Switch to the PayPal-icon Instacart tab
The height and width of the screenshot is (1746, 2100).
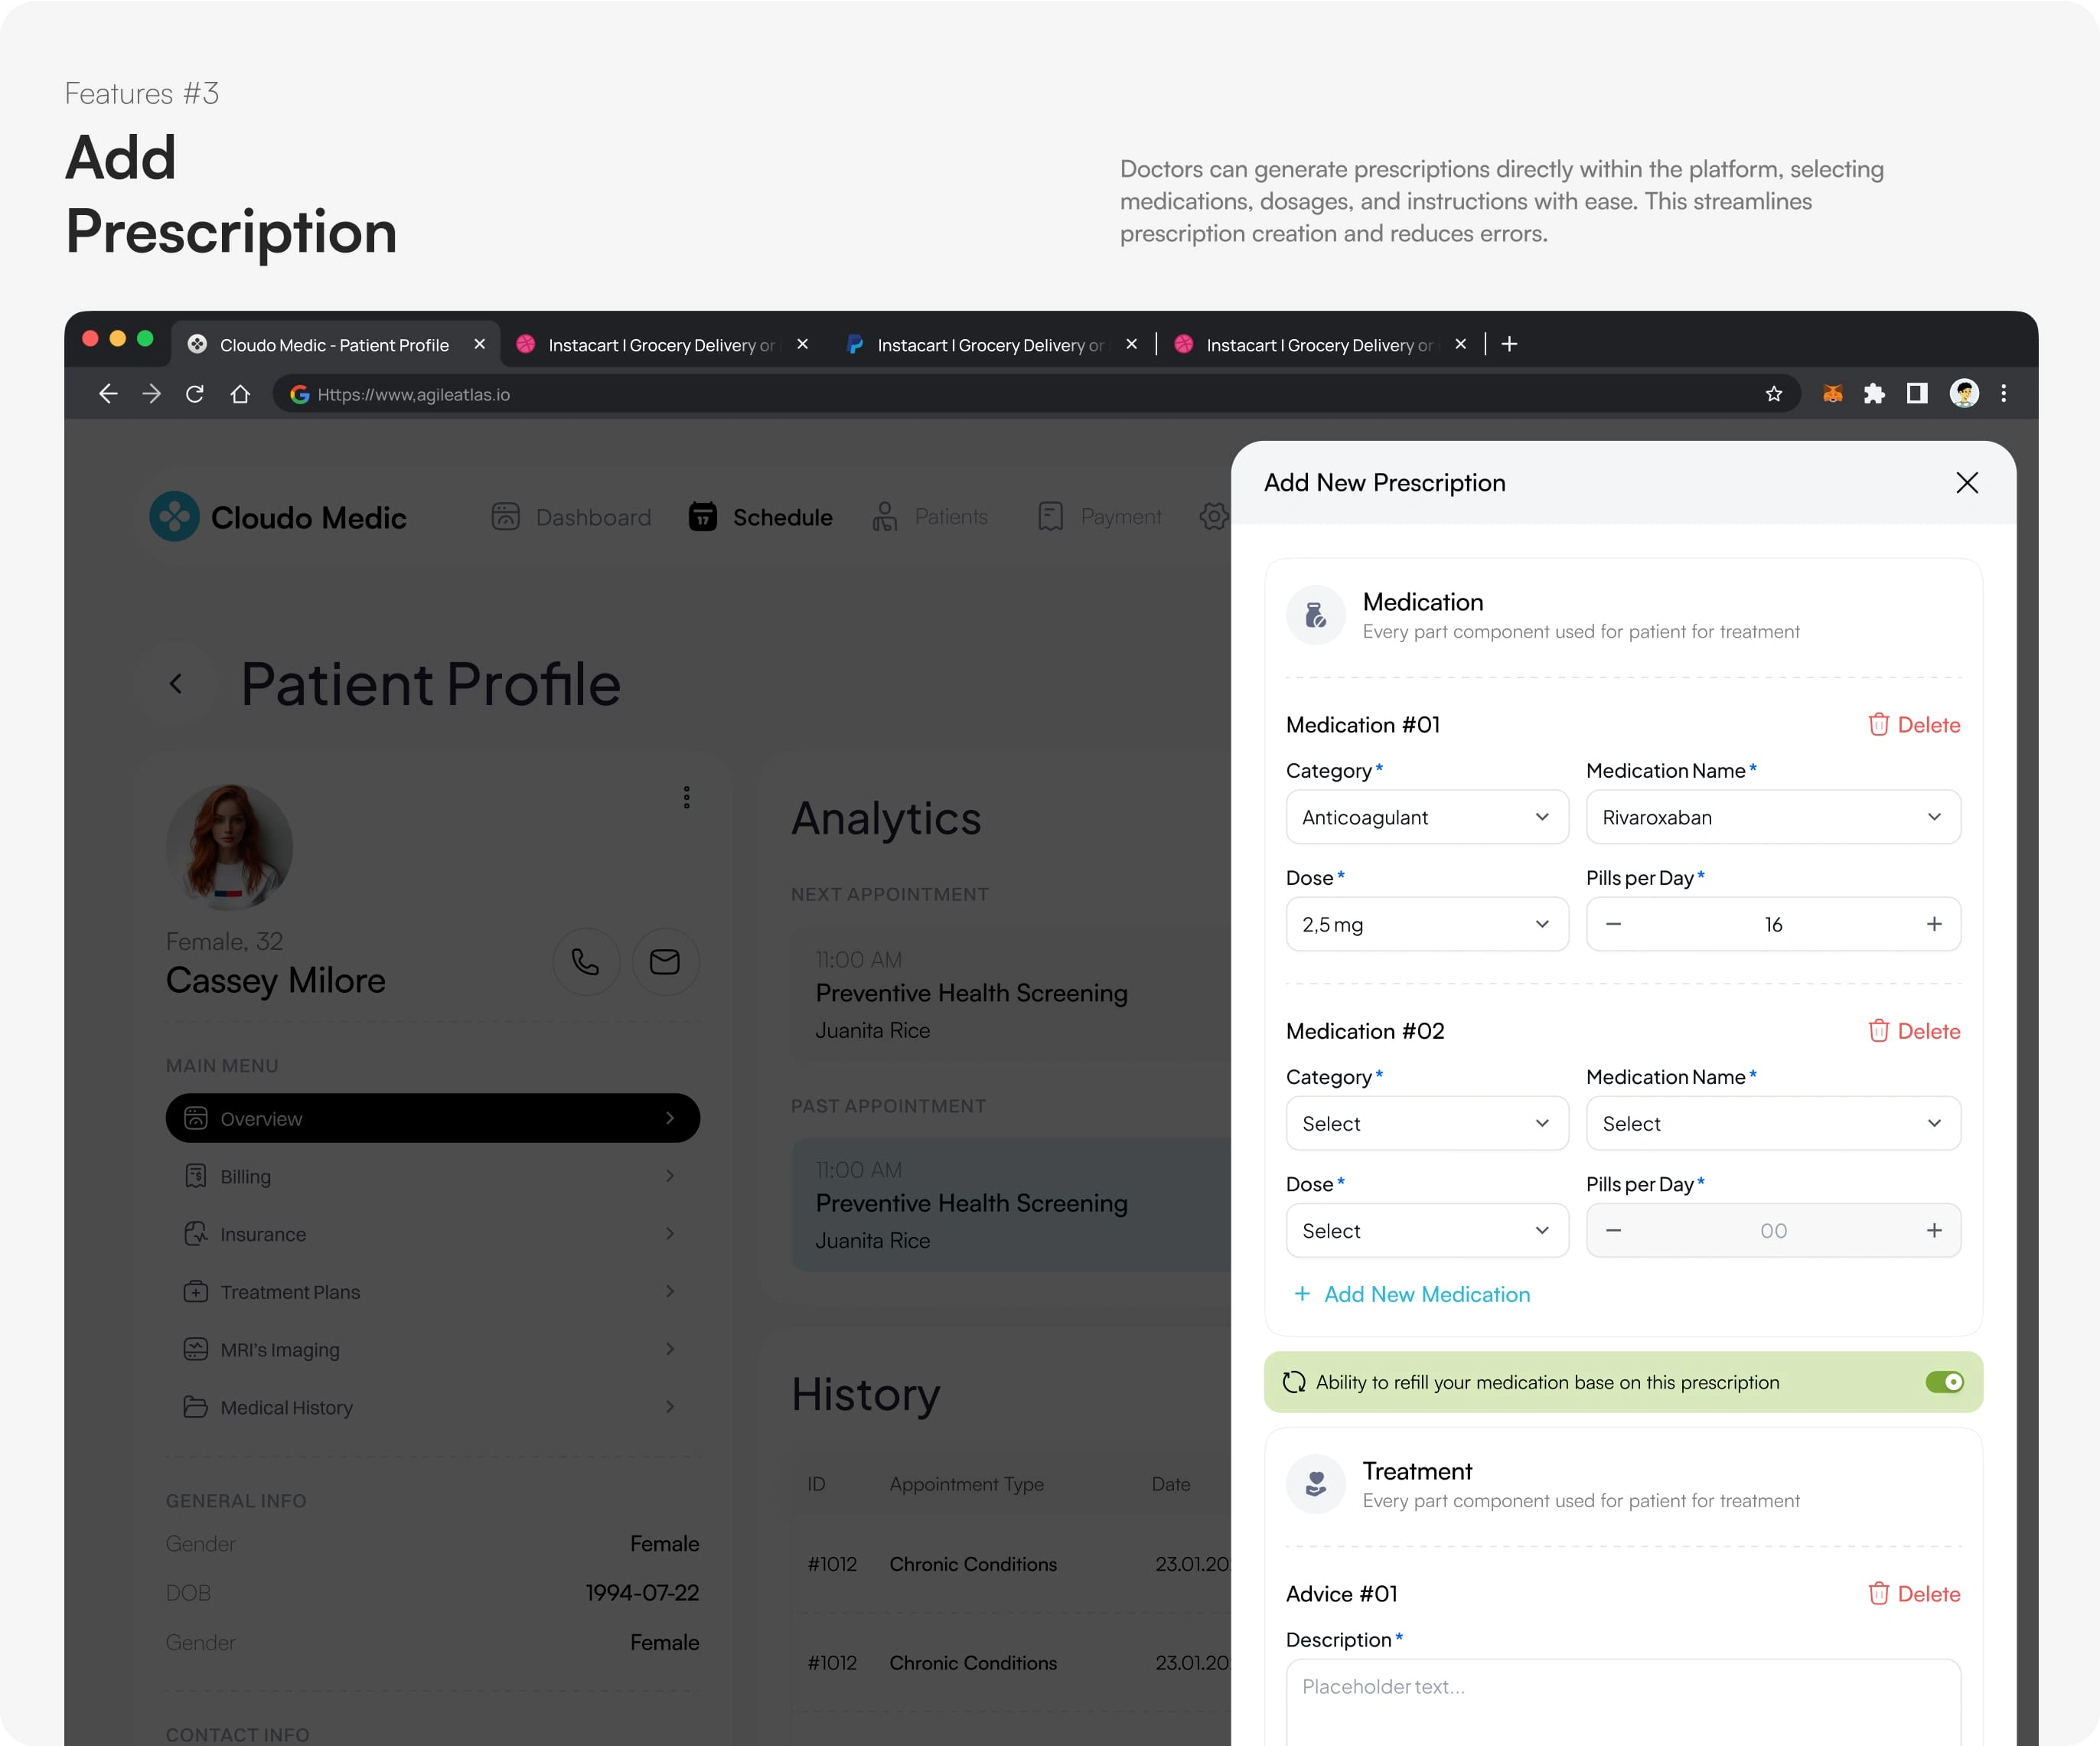(x=990, y=344)
